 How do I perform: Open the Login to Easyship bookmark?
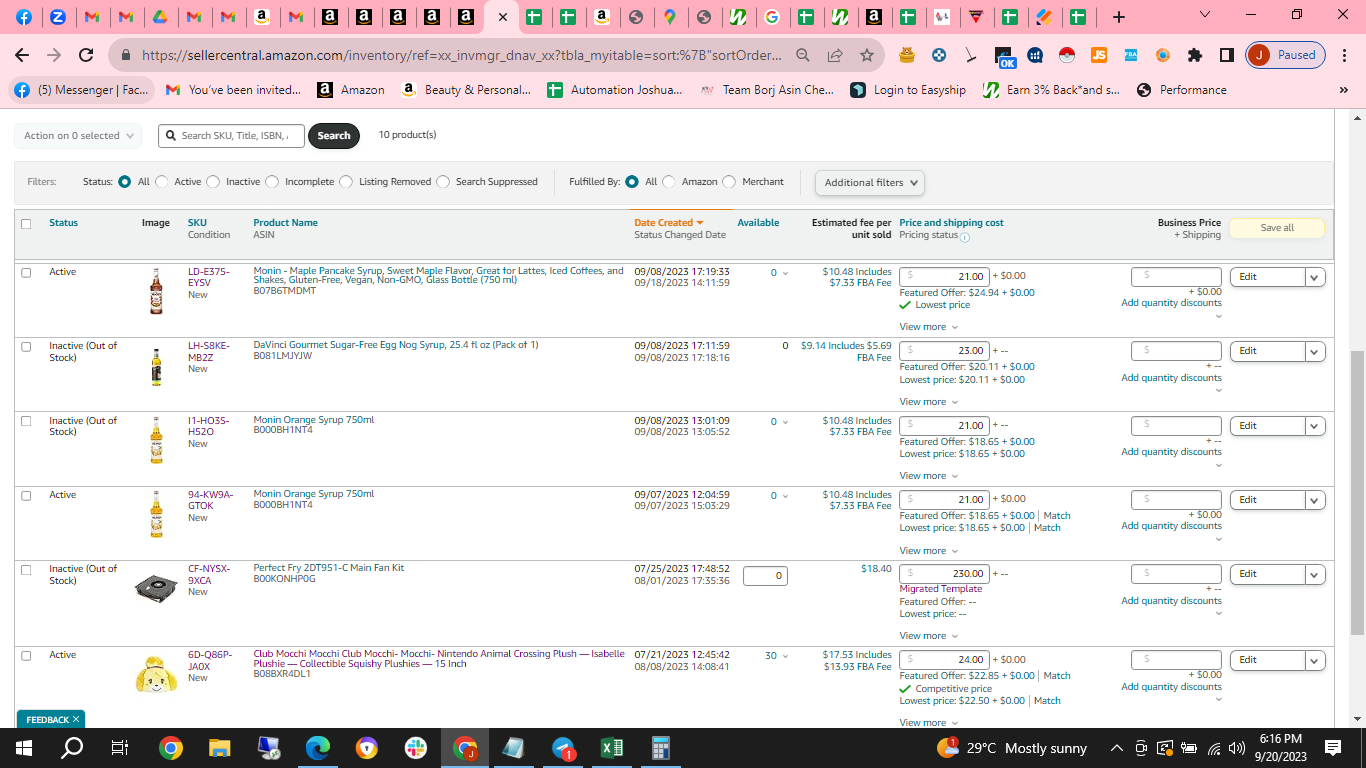coord(908,90)
